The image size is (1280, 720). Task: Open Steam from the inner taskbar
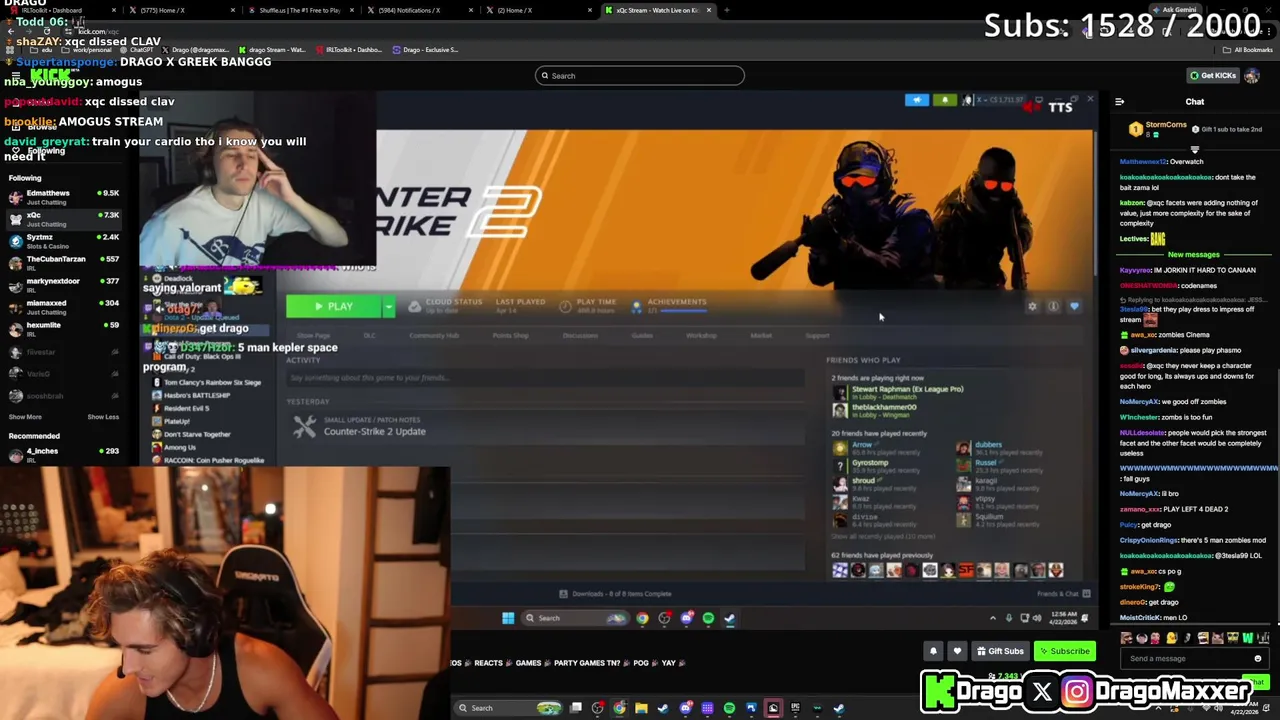(x=730, y=618)
